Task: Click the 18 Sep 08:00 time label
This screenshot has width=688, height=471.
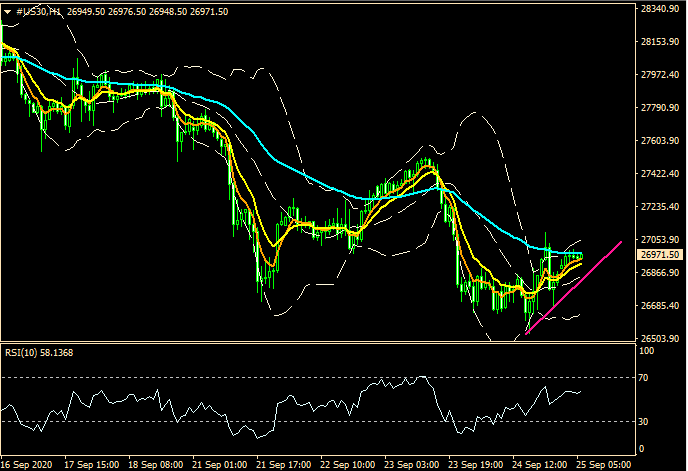Action: point(156,464)
